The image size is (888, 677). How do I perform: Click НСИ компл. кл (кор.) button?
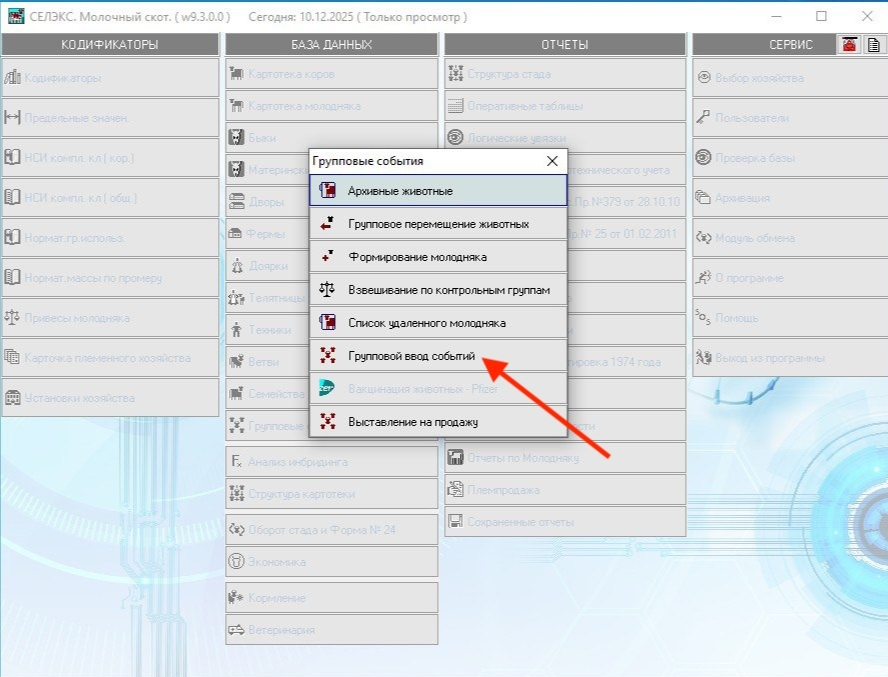click(x=110, y=157)
